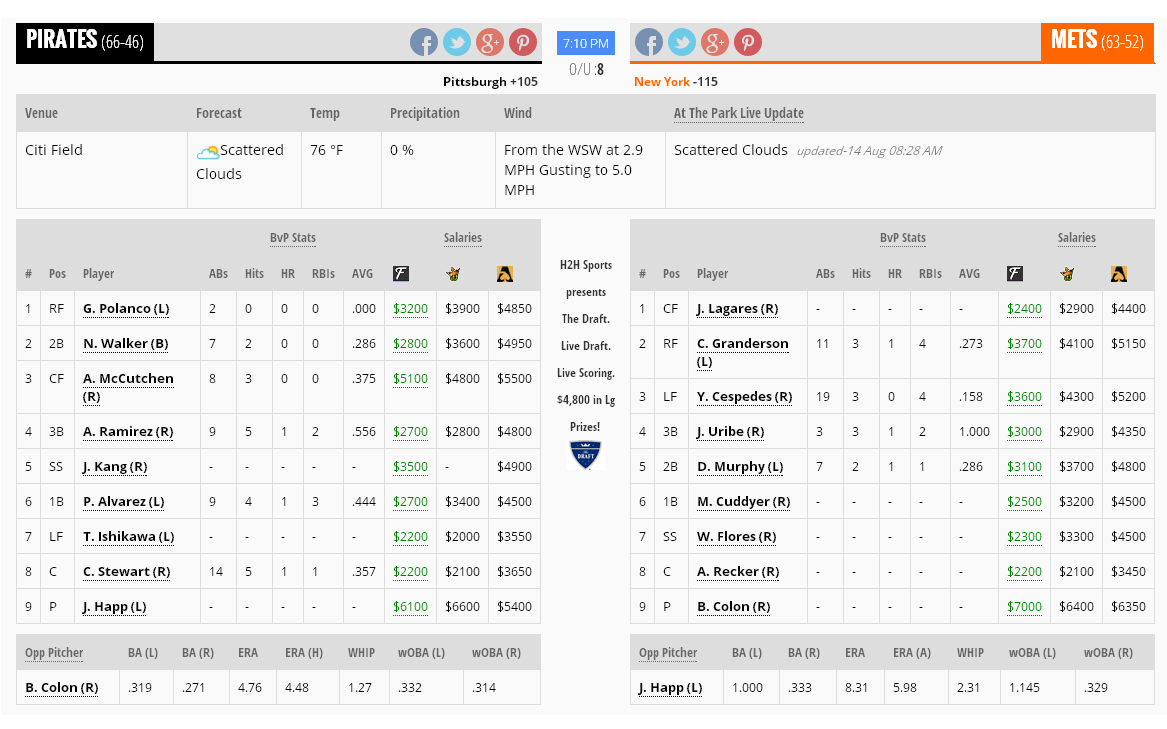Viewport: 1167px width, 729px height.
Task: Open G. Polanco's player page
Action: [x=125, y=308]
